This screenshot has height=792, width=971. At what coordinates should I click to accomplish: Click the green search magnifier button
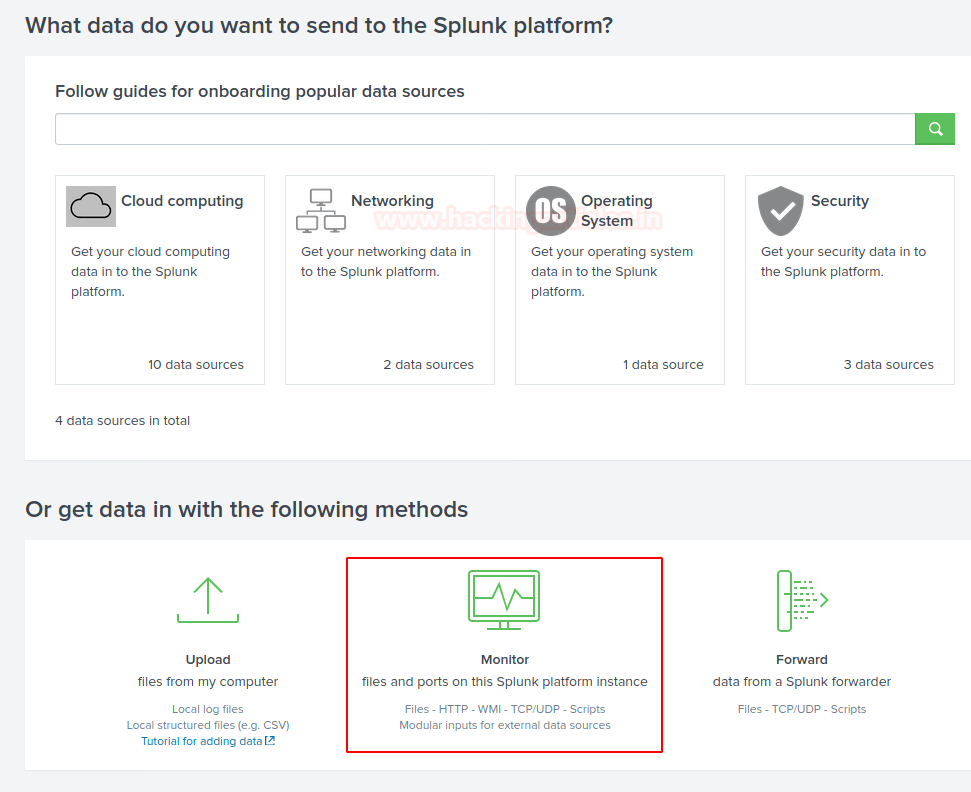(x=935, y=129)
